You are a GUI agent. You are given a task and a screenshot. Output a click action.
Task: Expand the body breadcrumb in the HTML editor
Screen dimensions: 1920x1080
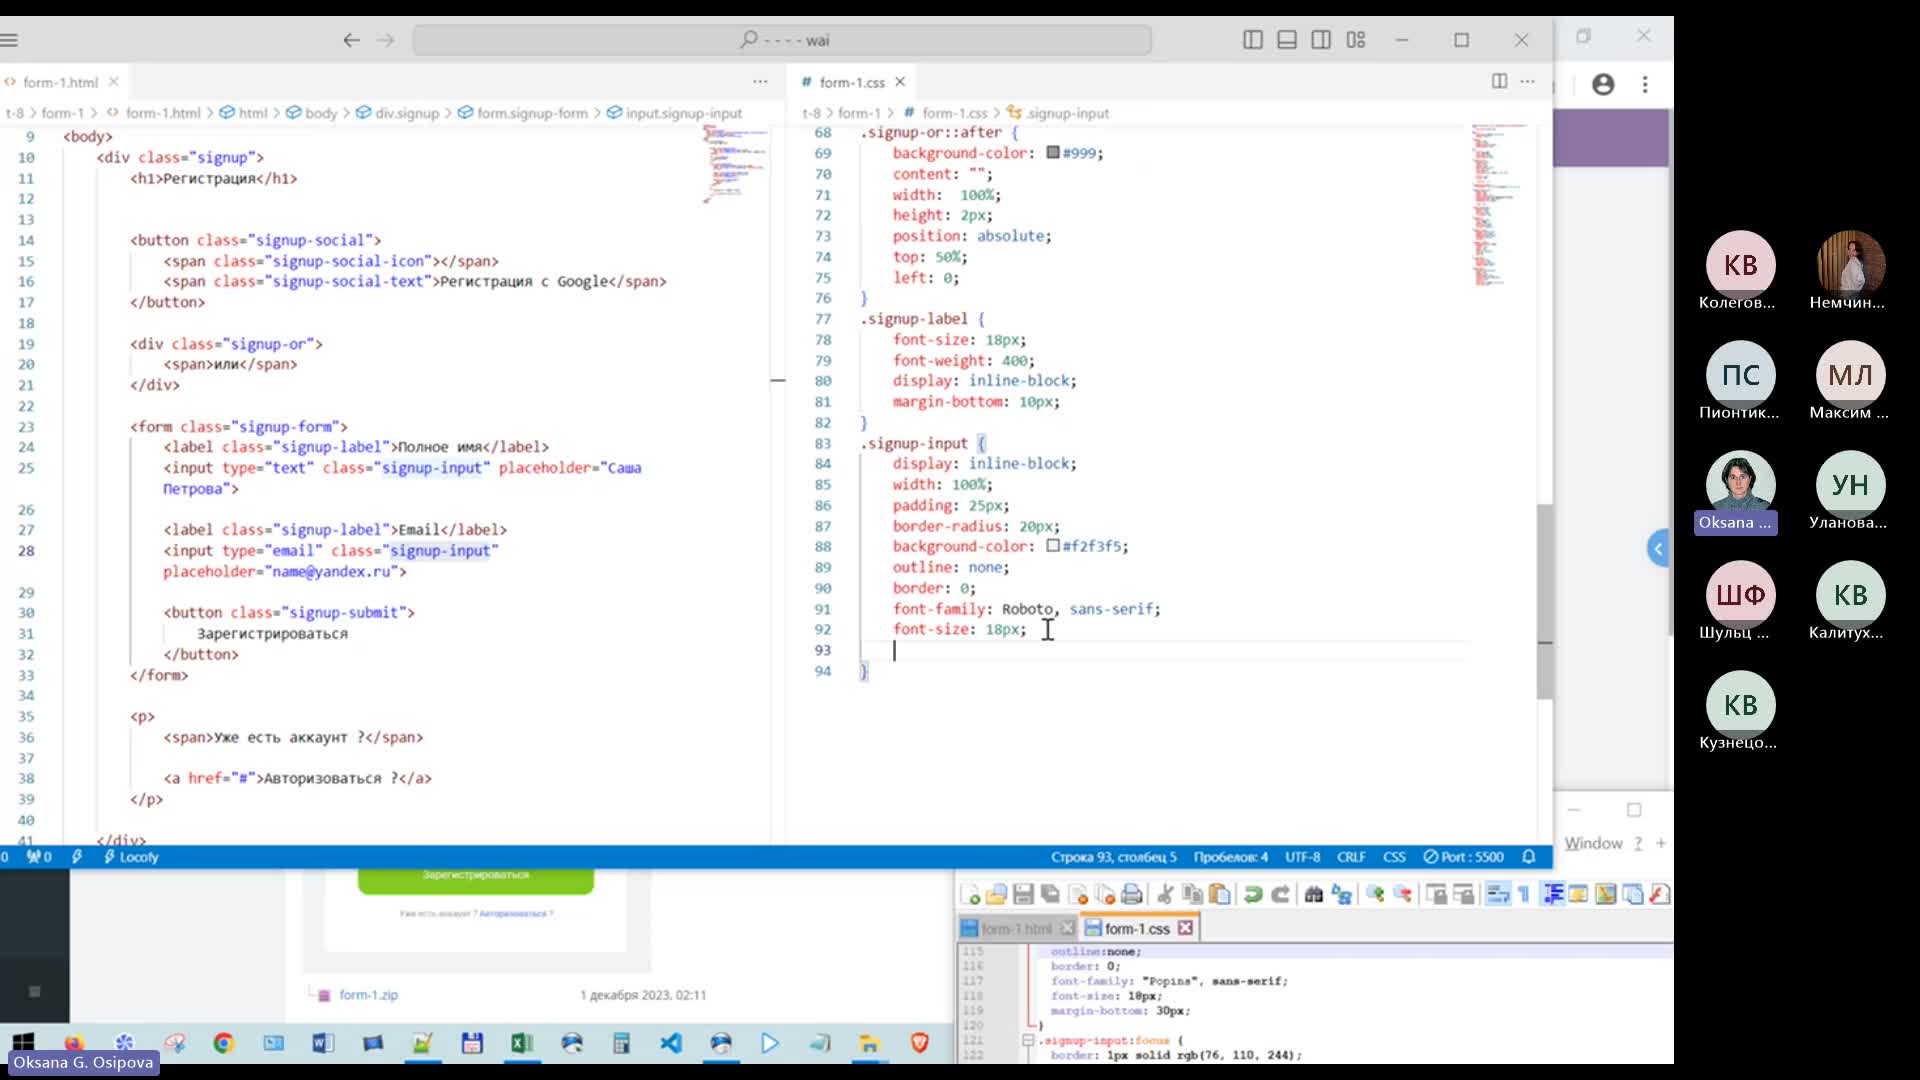click(x=312, y=113)
